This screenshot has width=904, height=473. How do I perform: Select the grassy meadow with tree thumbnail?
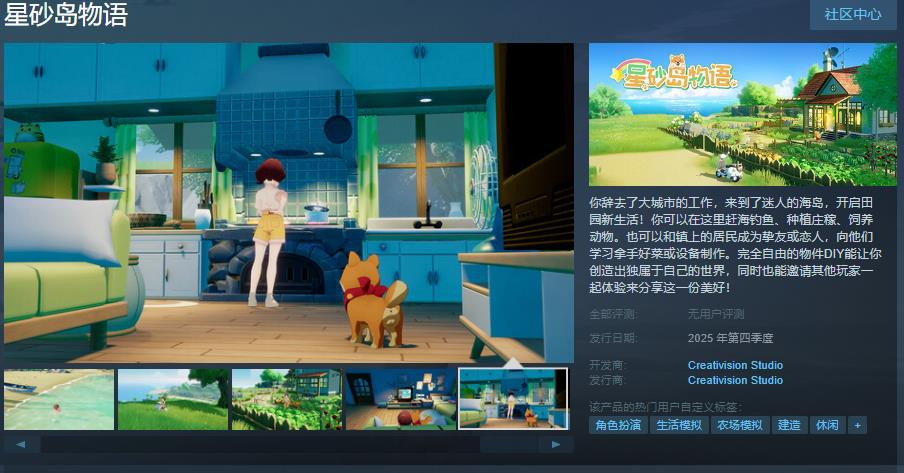pyautogui.click(x=172, y=399)
